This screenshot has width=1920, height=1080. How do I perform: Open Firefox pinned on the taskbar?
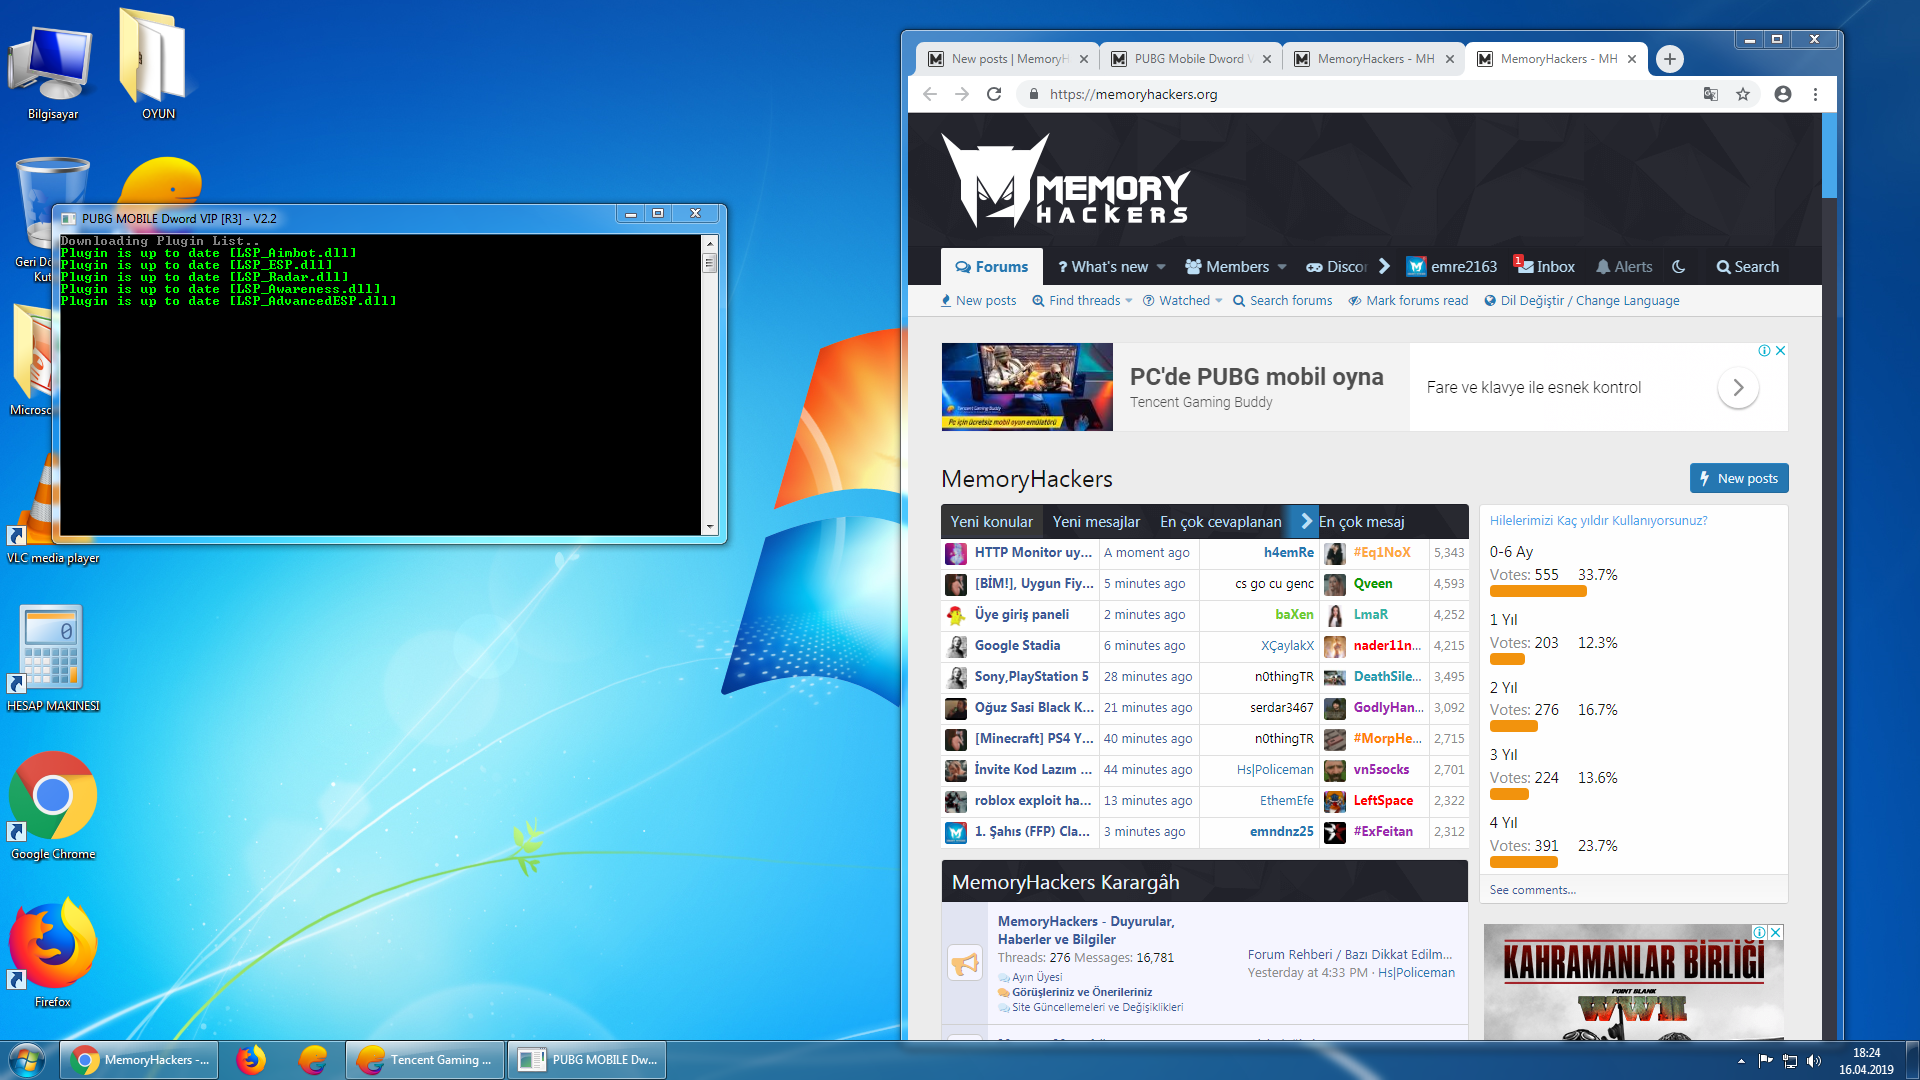click(251, 1060)
